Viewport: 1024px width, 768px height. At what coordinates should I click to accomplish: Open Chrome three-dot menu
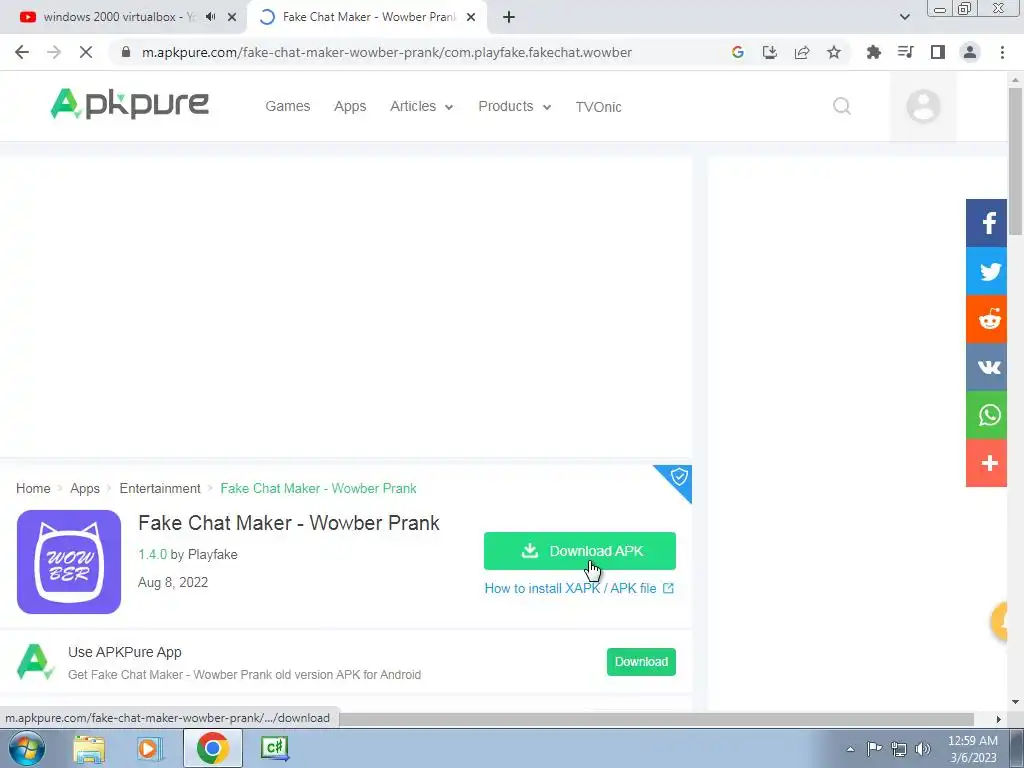tap(1002, 52)
